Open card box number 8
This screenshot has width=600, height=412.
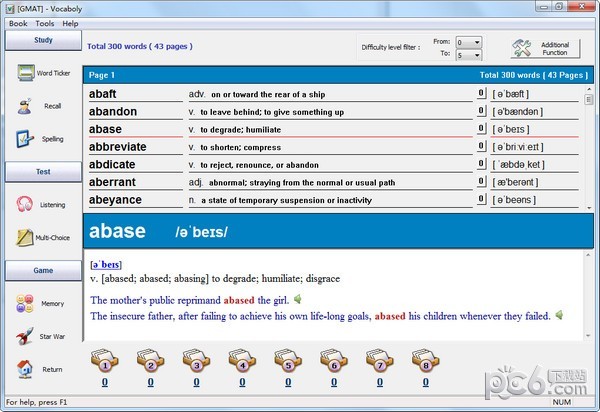point(426,361)
